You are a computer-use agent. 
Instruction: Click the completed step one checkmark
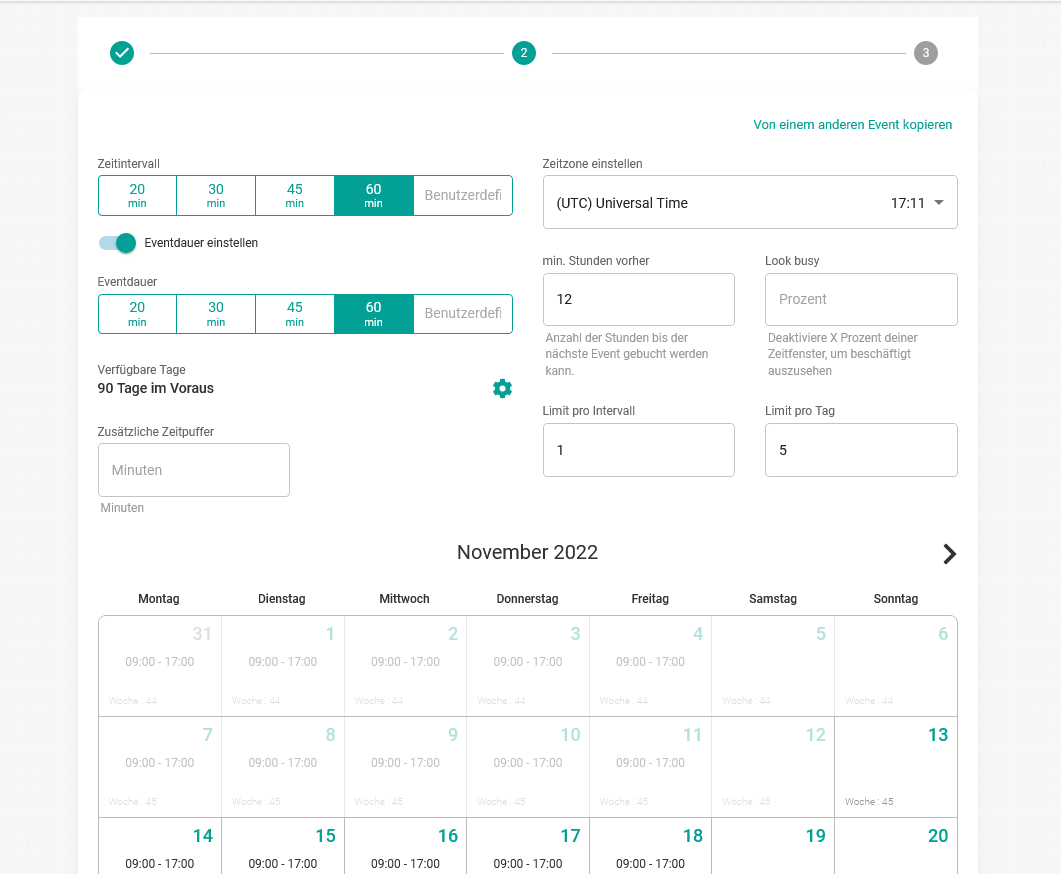pyautogui.click(x=122, y=53)
